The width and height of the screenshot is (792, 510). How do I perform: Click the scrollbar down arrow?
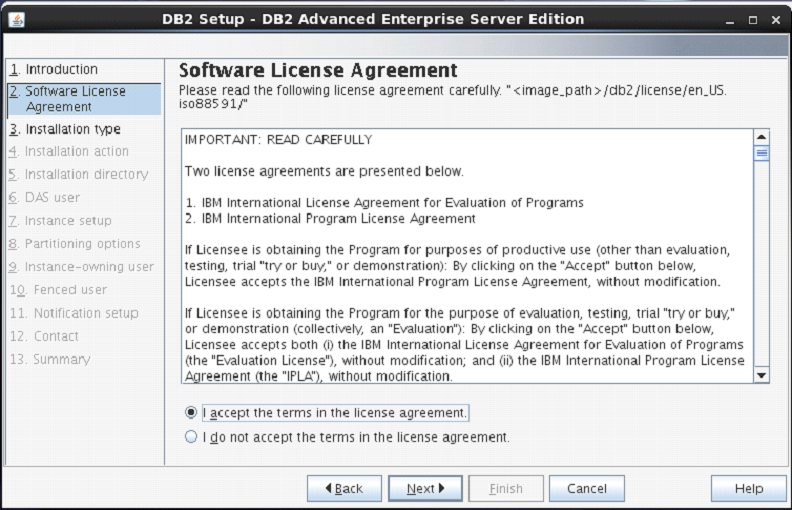point(761,375)
